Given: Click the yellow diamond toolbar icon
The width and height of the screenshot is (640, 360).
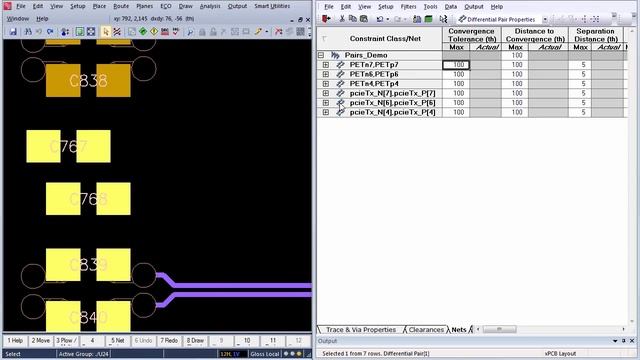Looking at the screenshot, I should click(154, 31).
